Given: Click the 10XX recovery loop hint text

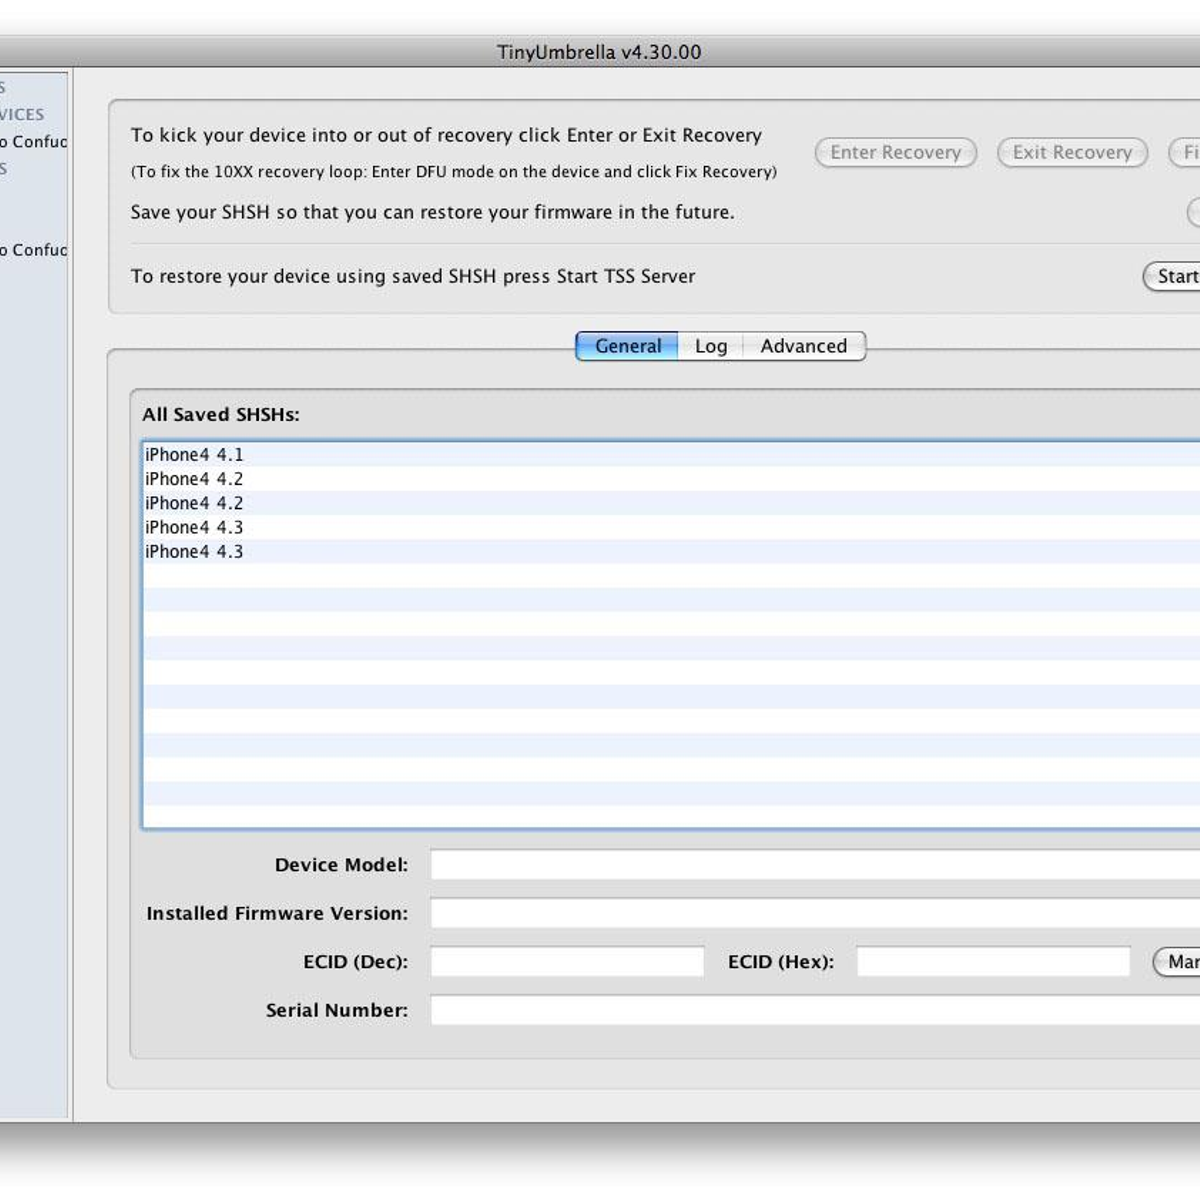Looking at the screenshot, I should click(454, 172).
